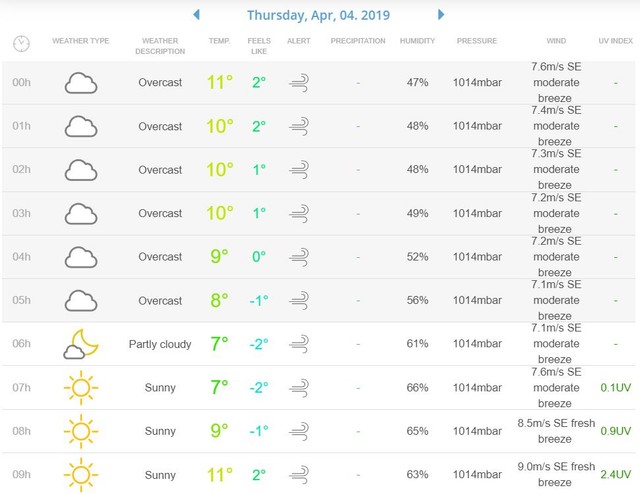Click the Weather Type column header
The image size is (640, 494).
[80, 41]
